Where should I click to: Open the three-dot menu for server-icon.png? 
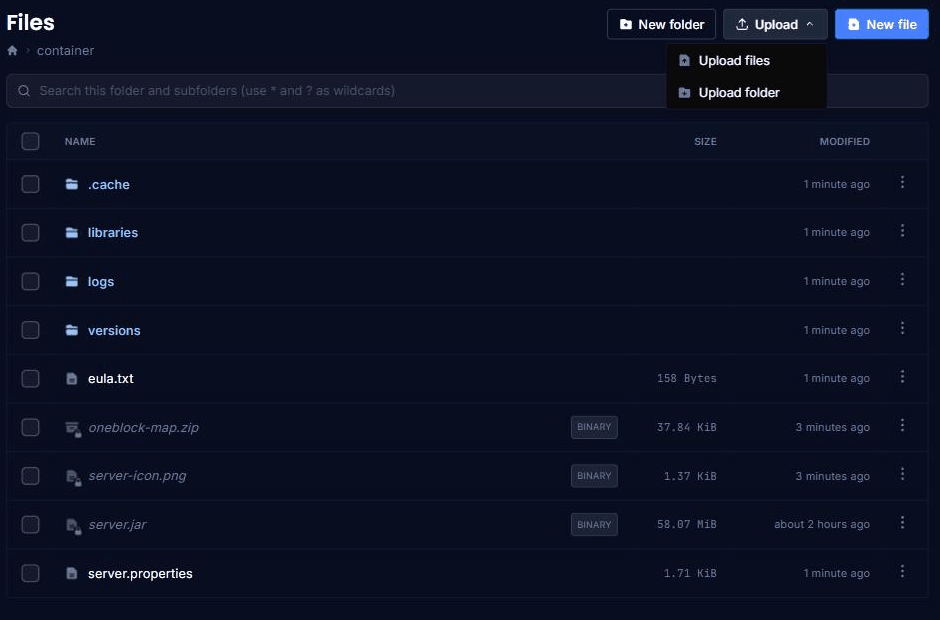click(902, 474)
